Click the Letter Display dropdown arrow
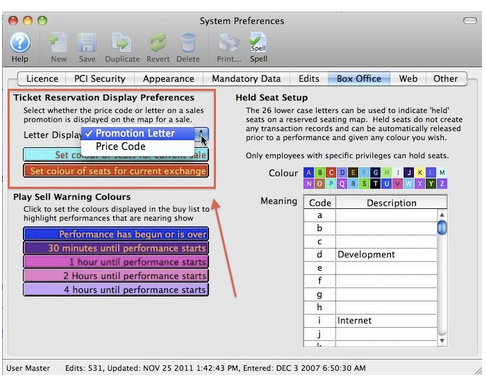 (202, 134)
